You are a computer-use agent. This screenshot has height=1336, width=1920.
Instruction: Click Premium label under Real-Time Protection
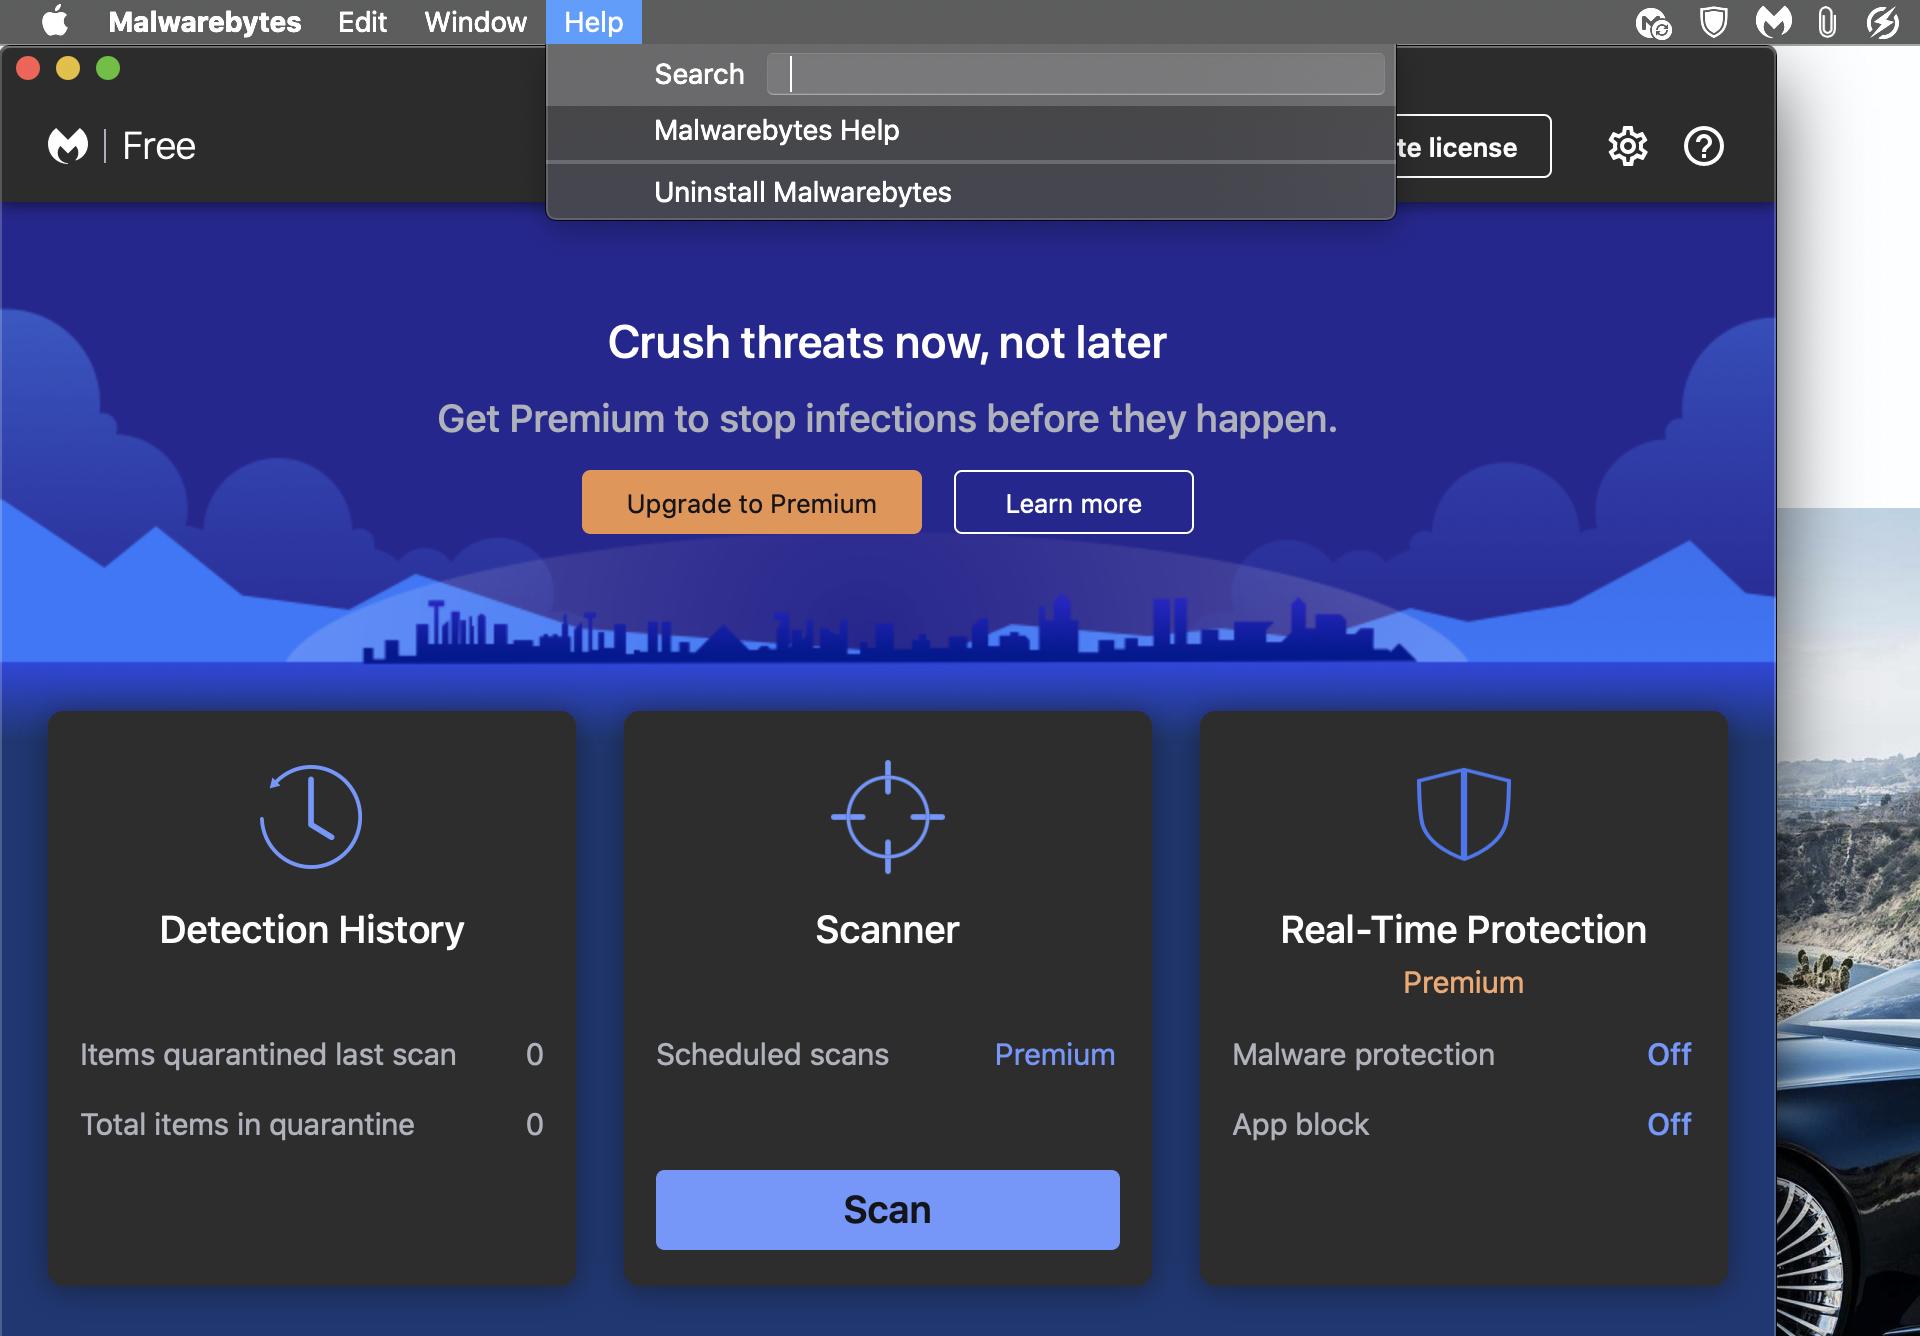click(1463, 982)
